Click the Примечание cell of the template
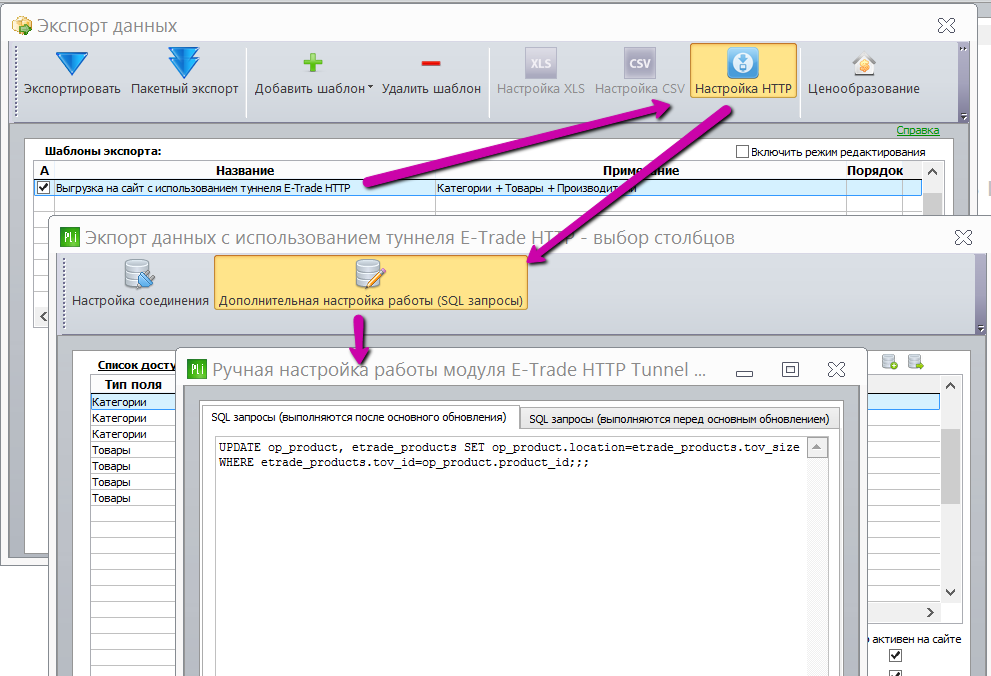This screenshot has height=676, width=991. [641, 188]
